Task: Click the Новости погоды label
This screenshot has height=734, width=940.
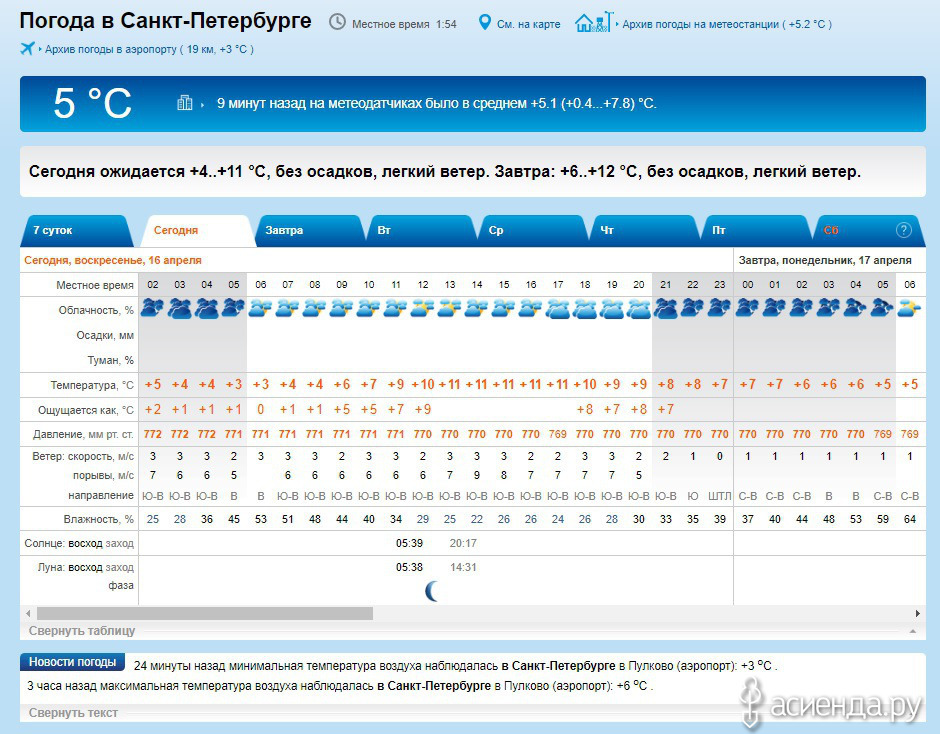Action: pyautogui.click(x=73, y=662)
